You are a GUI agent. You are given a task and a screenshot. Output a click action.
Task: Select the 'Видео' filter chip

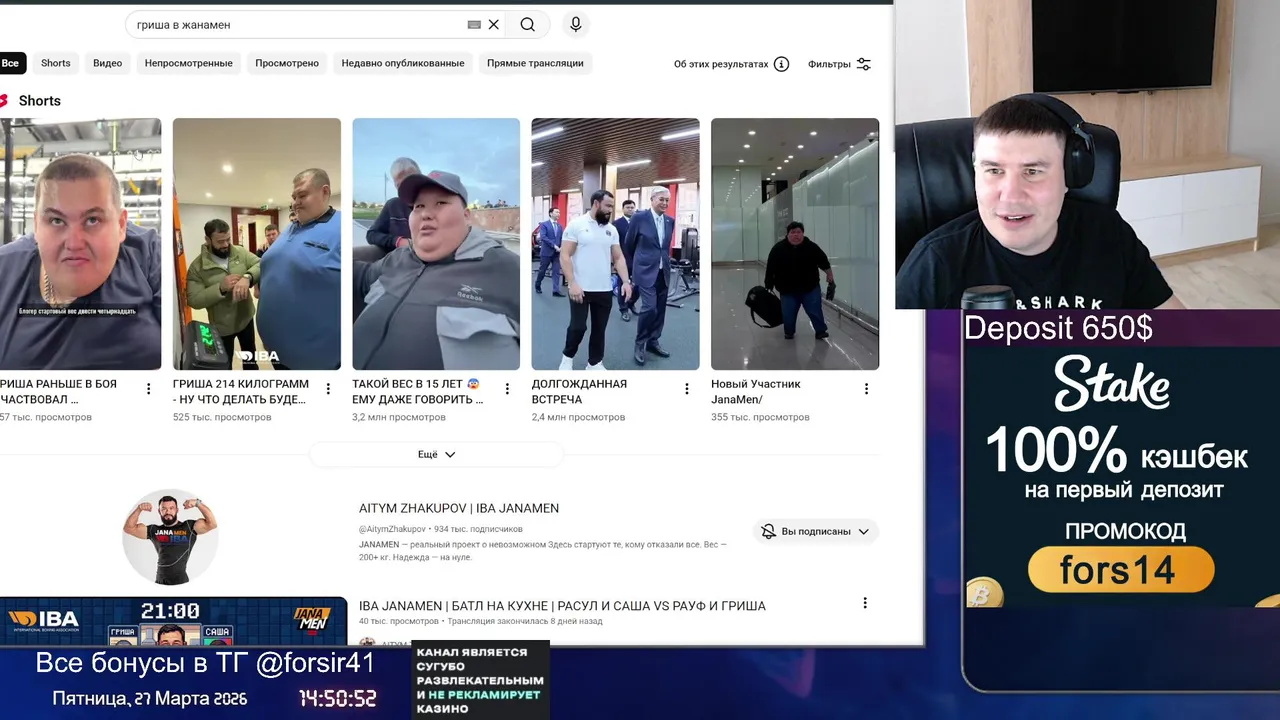pyautogui.click(x=107, y=63)
